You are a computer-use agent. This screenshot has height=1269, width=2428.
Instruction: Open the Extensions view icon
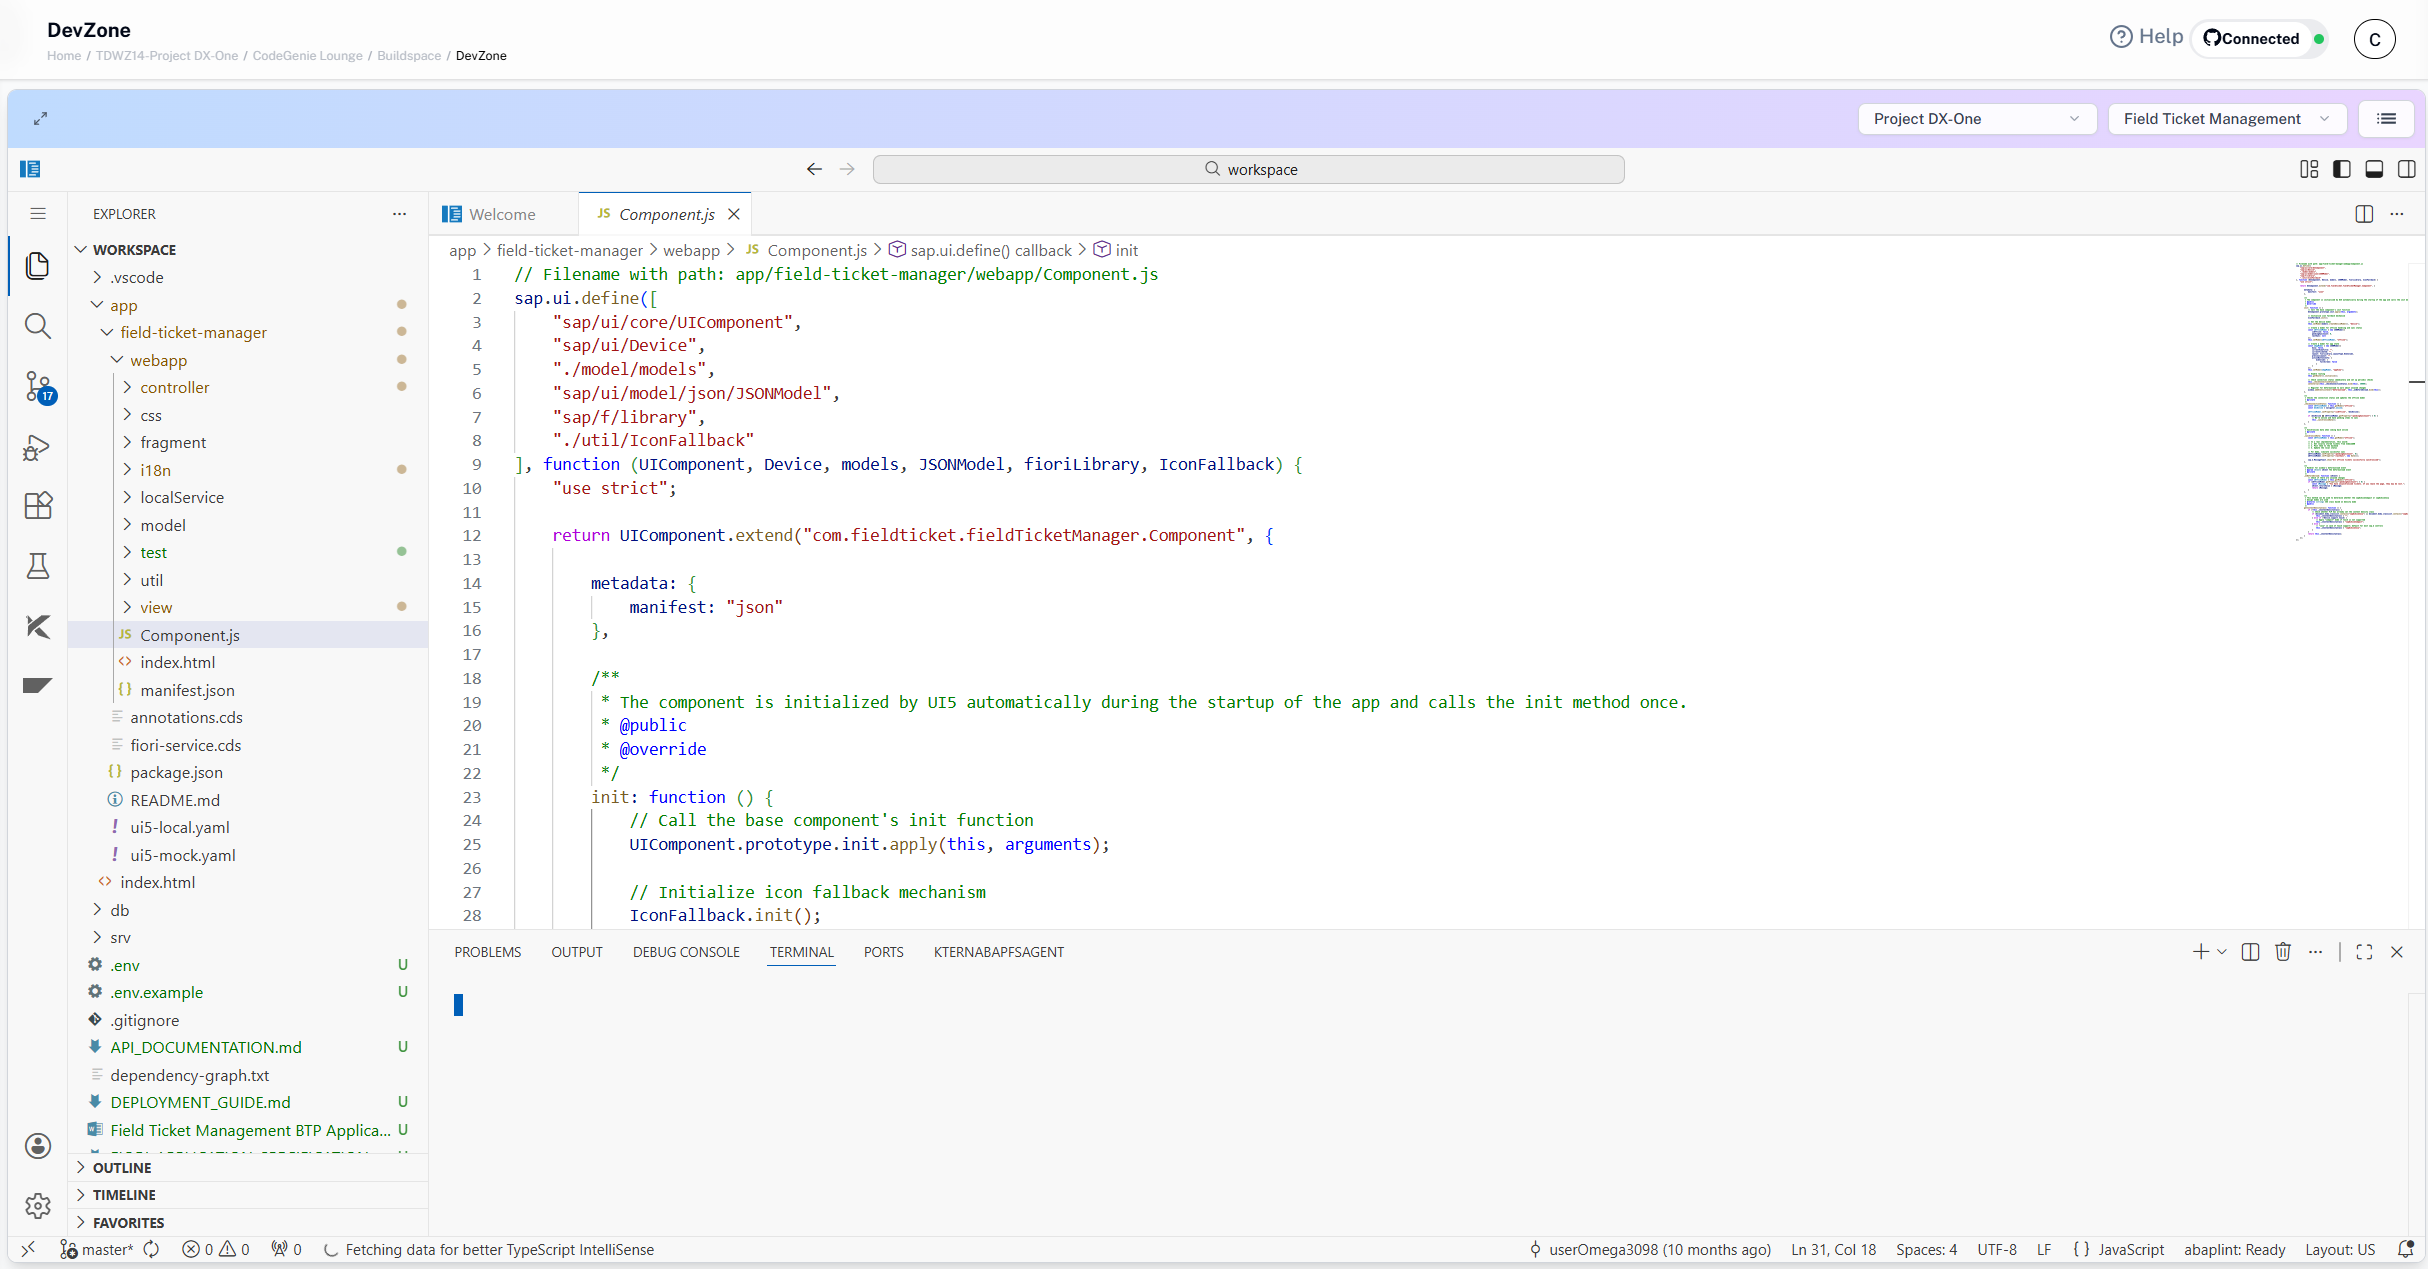point(38,506)
